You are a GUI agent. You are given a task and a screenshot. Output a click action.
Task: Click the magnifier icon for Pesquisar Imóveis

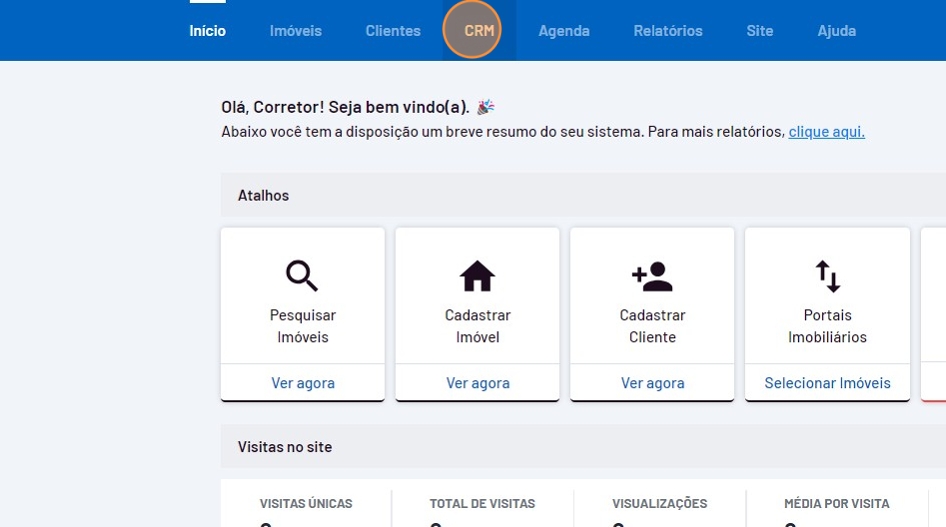[x=302, y=275]
